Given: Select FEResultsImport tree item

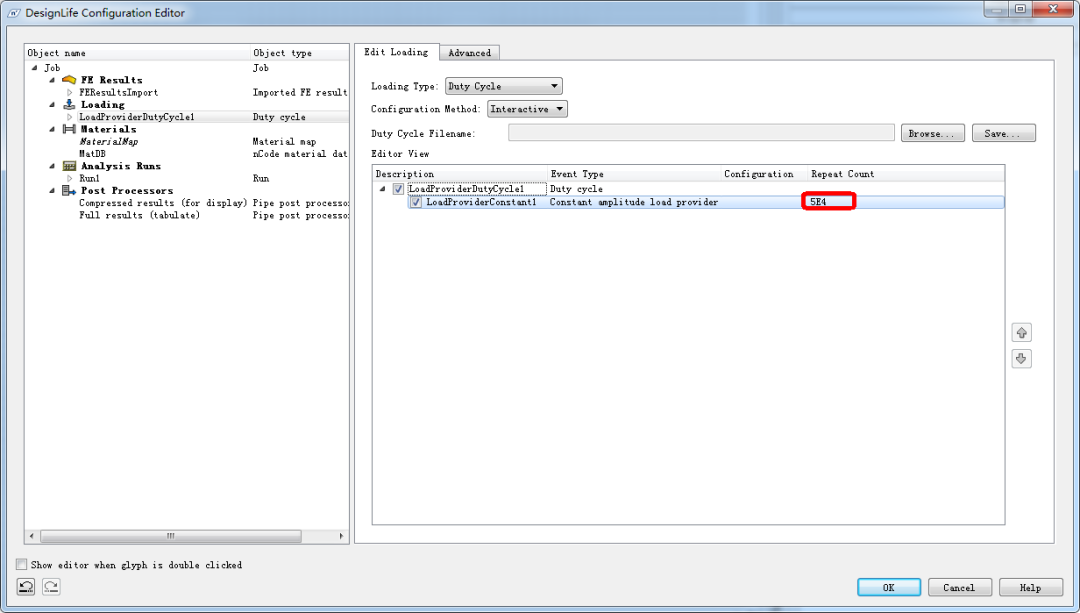Looking at the screenshot, I should (118, 92).
